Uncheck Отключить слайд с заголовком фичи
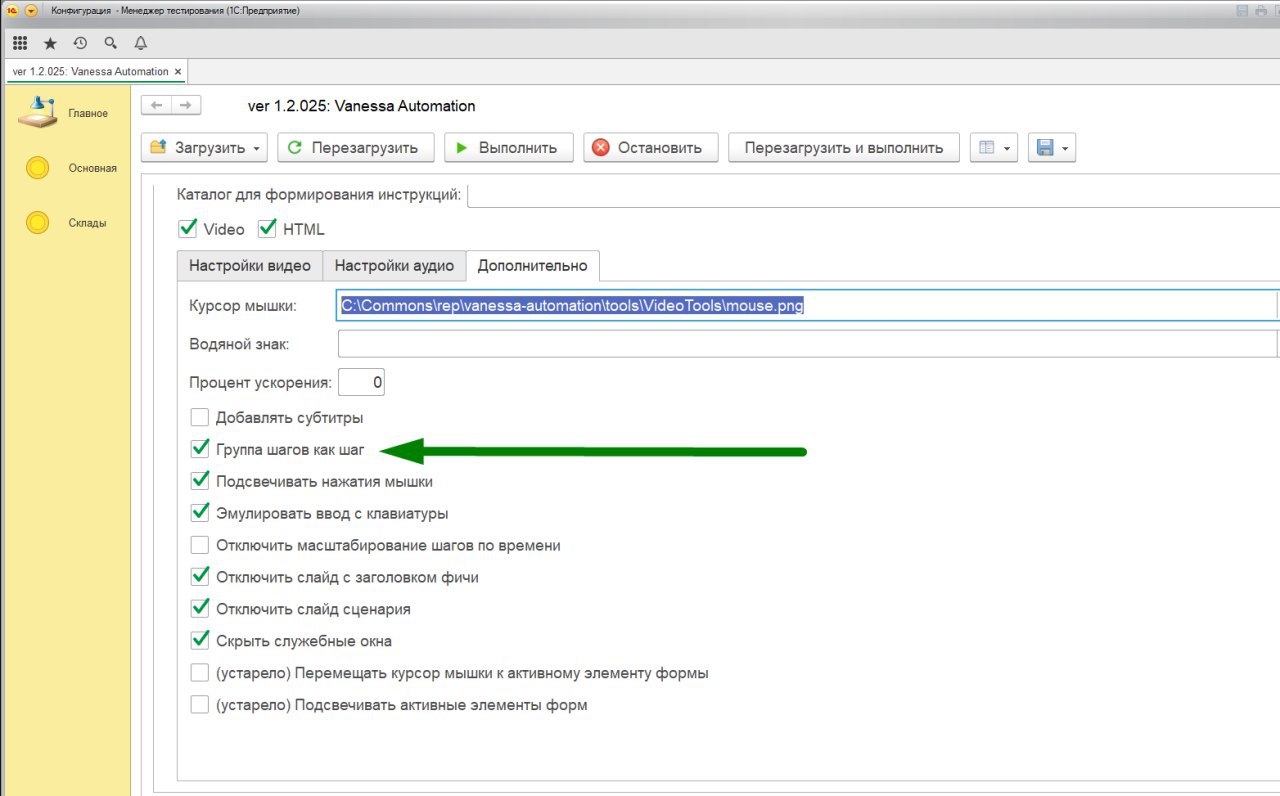 click(200, 577)
